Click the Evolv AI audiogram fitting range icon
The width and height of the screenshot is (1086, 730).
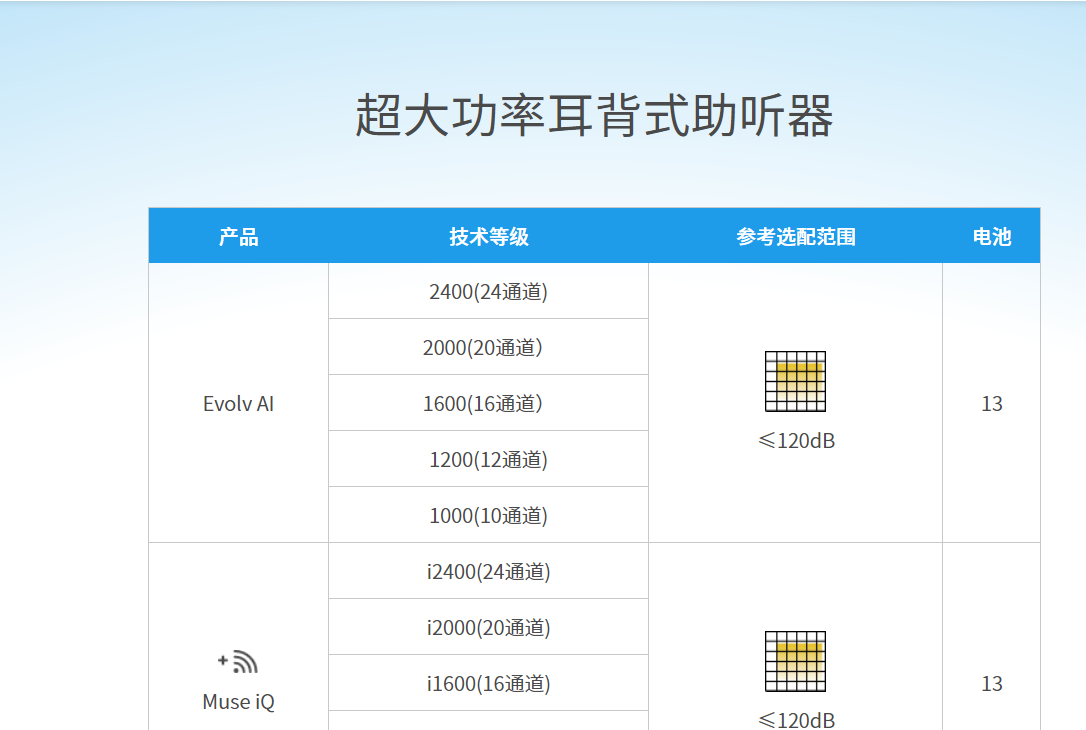(795, 382)
